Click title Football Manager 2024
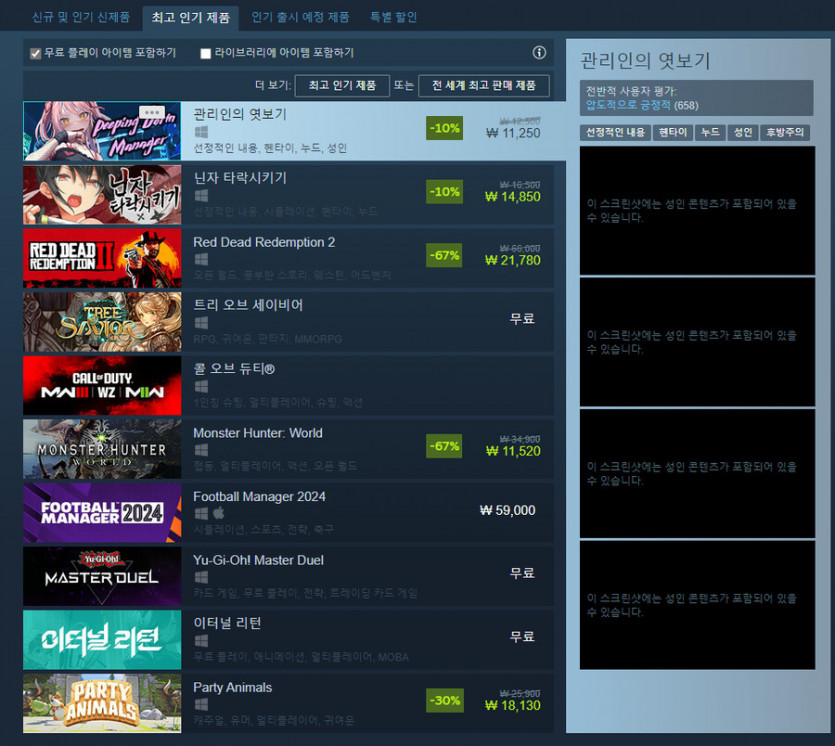The image size is (835, 746). click(259, 496)
